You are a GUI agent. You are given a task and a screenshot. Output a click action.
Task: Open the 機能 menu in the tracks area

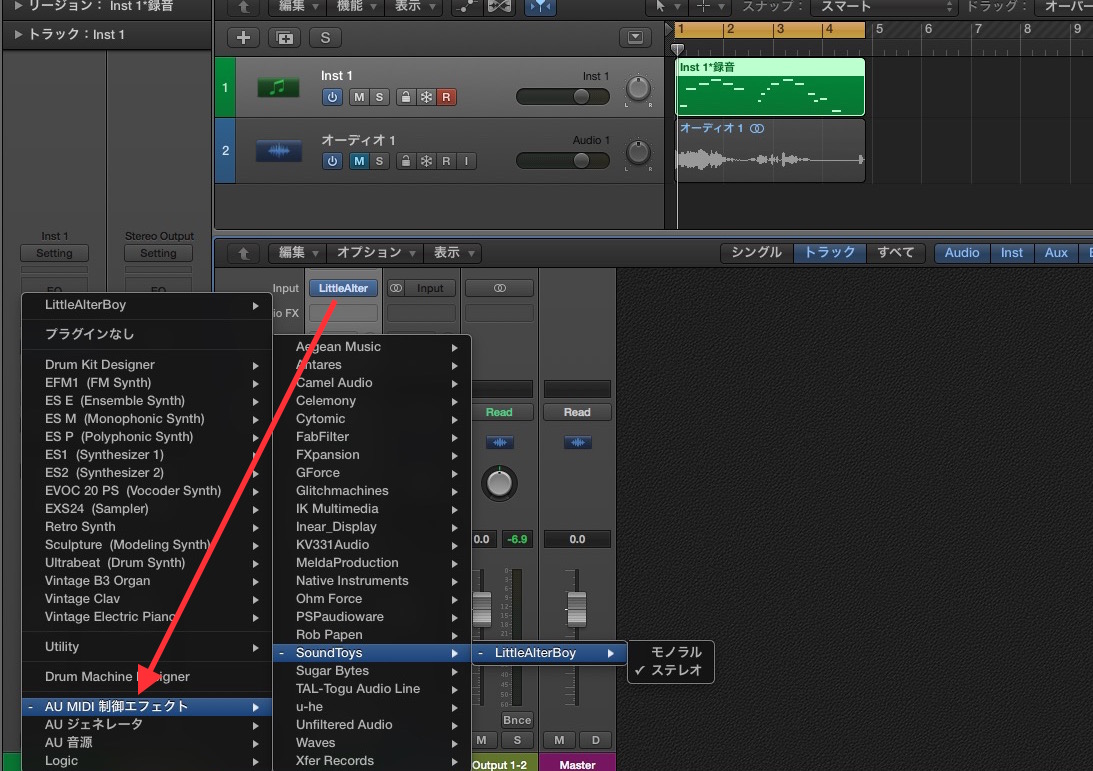[356, 6]
